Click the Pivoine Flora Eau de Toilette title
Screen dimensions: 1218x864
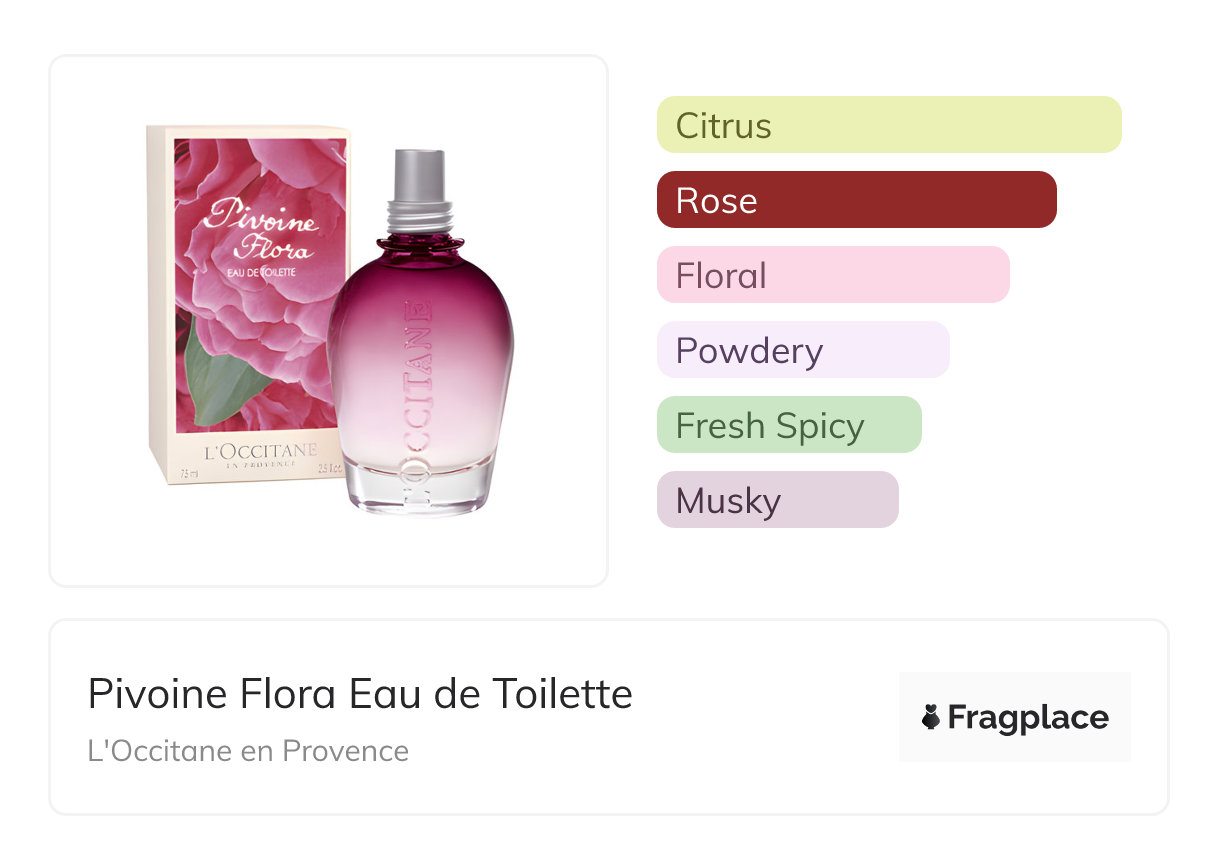(360, 694)
